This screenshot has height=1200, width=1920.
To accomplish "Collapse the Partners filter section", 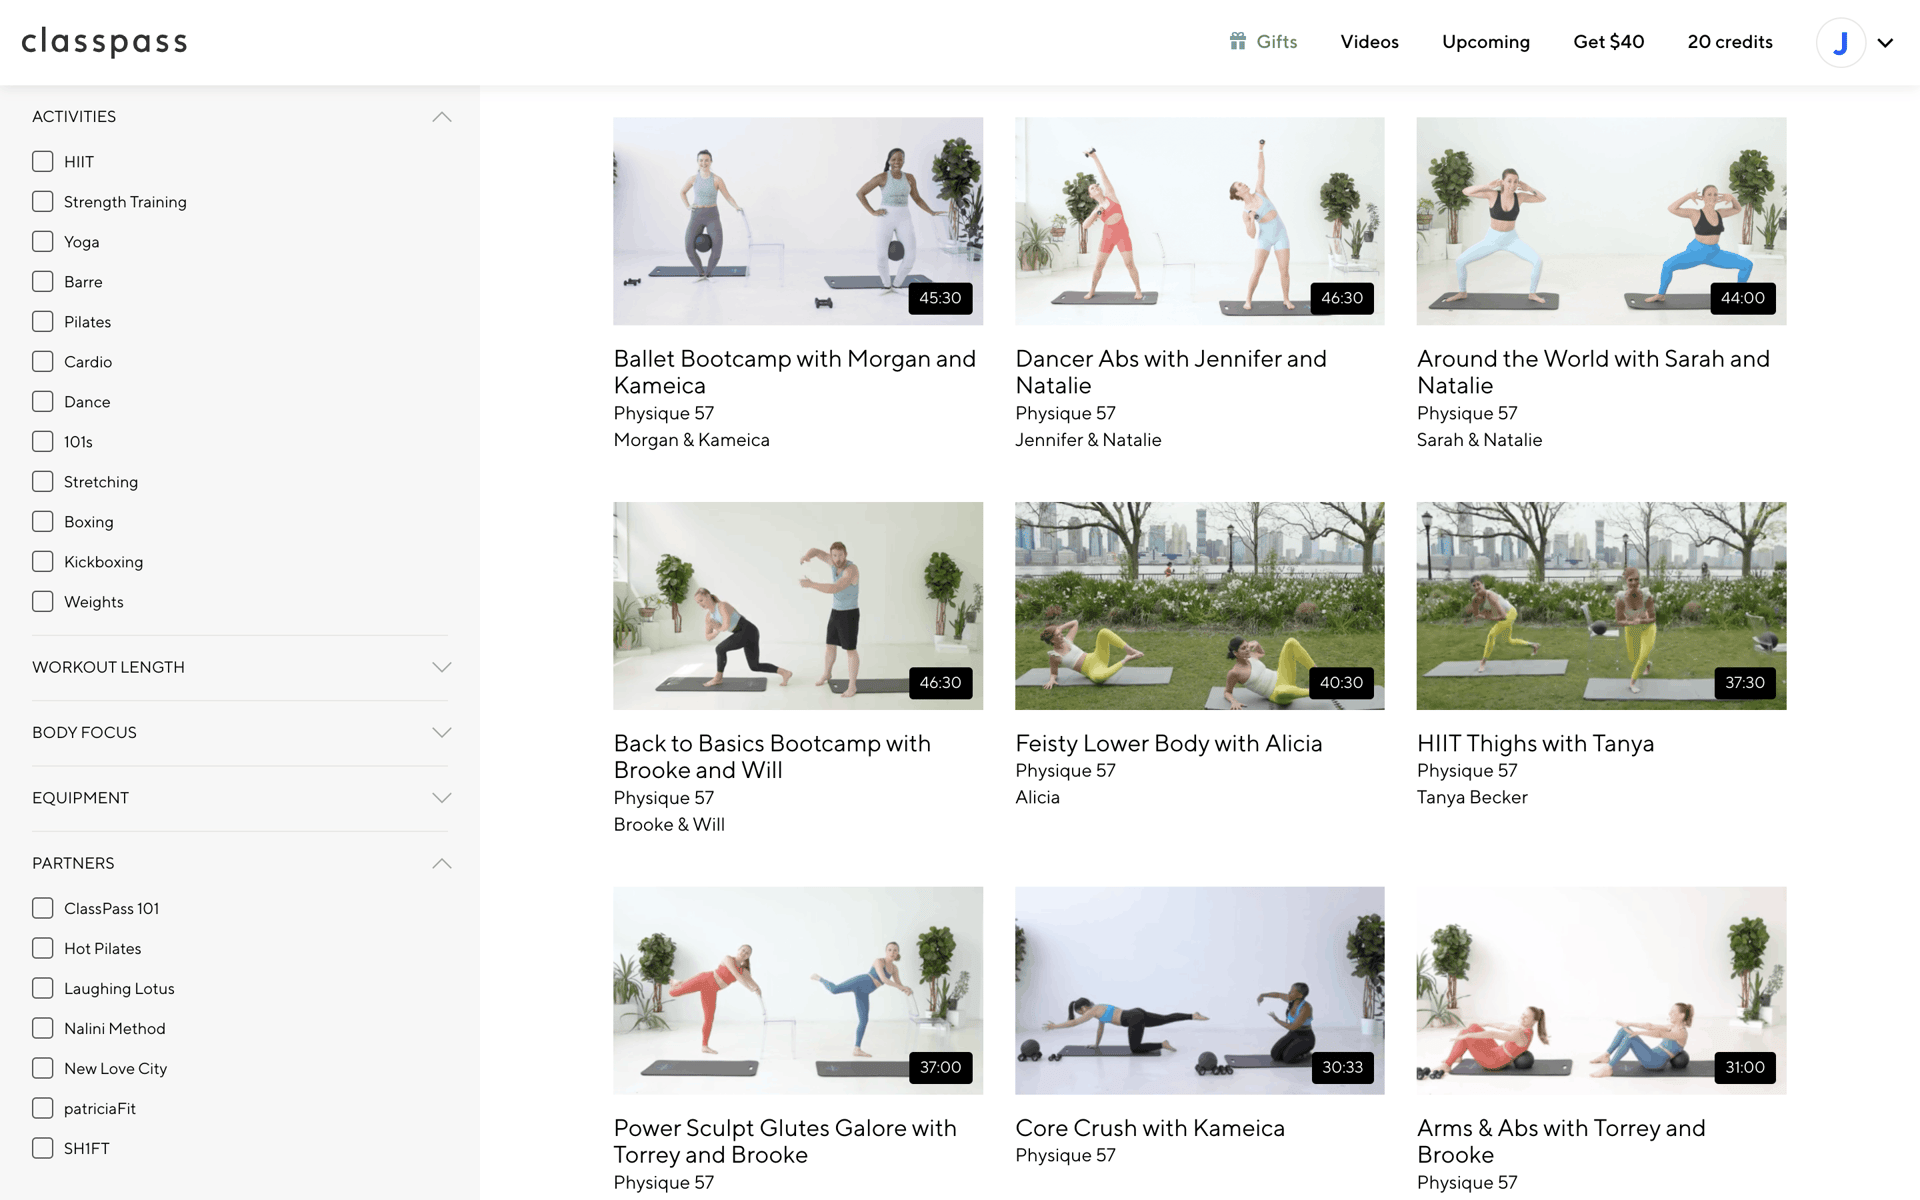I will point(442,864).
